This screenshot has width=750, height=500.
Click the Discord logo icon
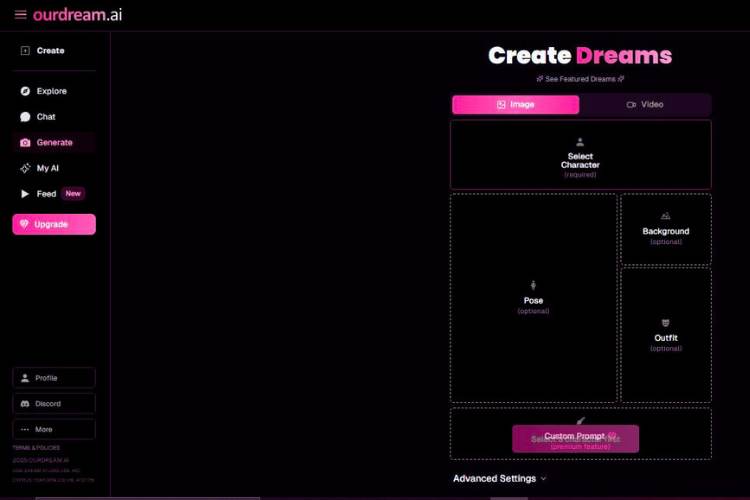[25, 404]
